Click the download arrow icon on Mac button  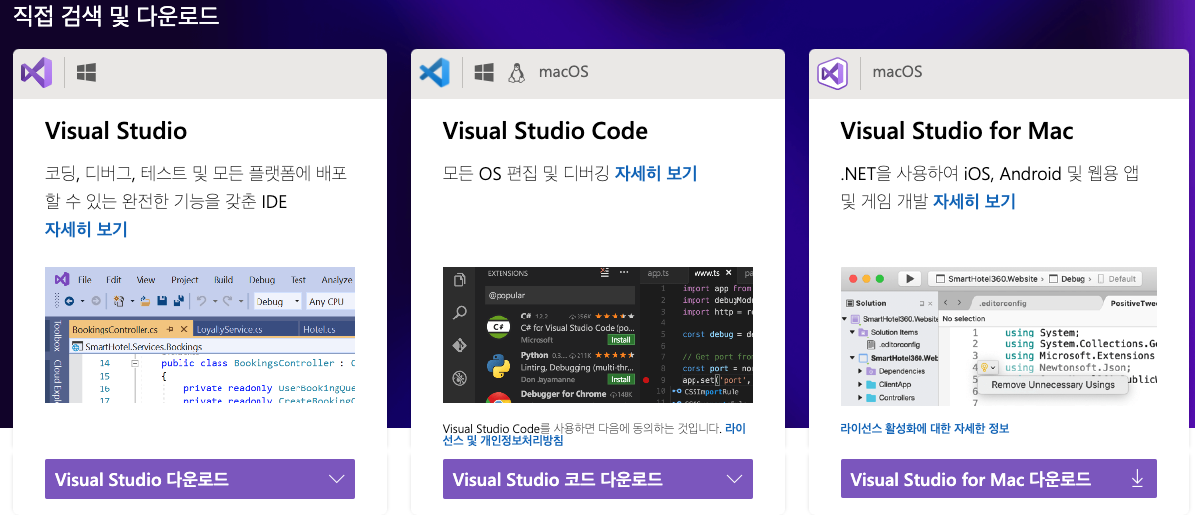[1137, 479]
